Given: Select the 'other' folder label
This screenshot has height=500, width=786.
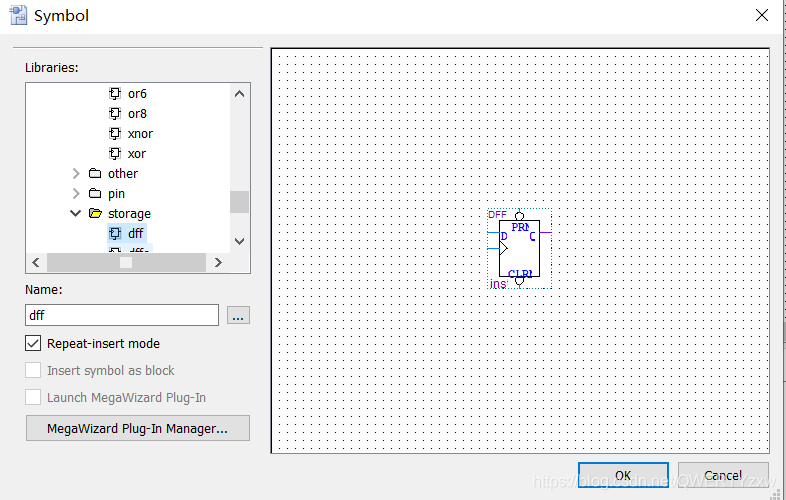Looking at the screenshot, I should coord(123,174).
